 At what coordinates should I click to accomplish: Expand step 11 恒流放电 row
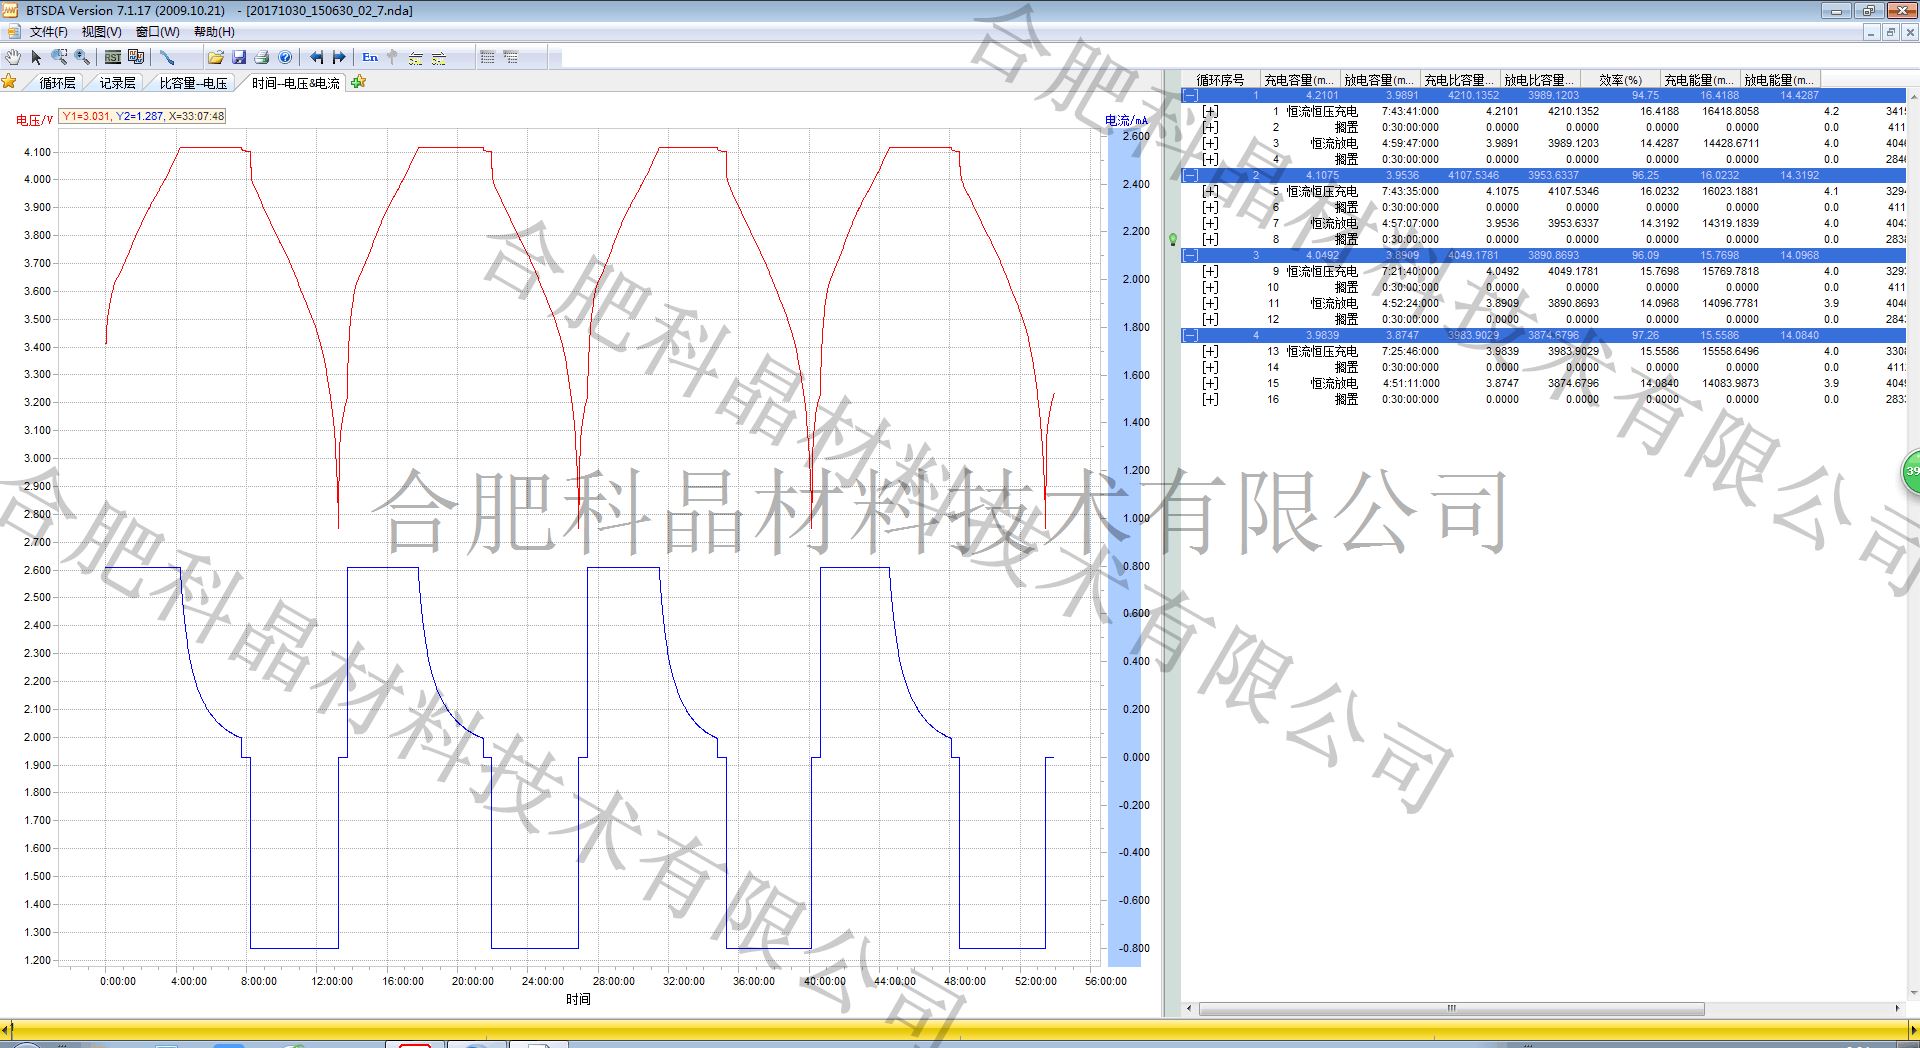click(1210, 303)
